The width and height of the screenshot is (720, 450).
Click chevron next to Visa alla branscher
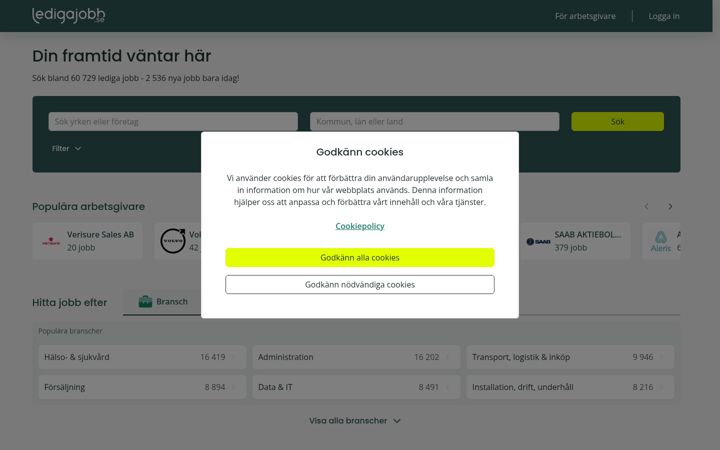tap(397, 421)
